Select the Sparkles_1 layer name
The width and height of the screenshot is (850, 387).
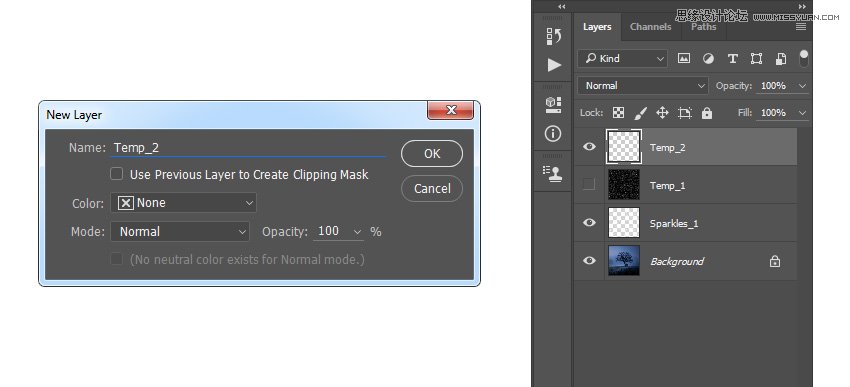click(674, 223)
